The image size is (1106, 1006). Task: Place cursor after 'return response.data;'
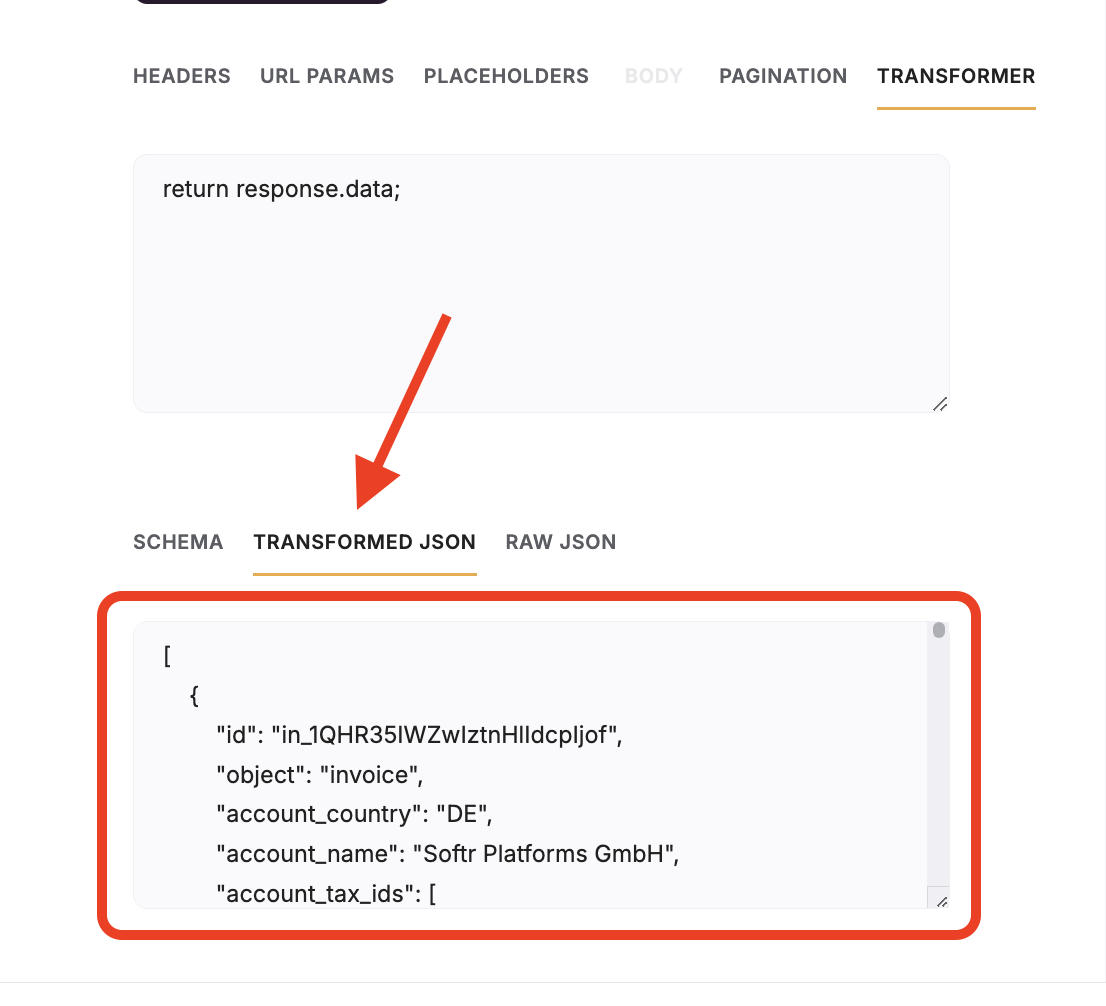click(401, 189)
